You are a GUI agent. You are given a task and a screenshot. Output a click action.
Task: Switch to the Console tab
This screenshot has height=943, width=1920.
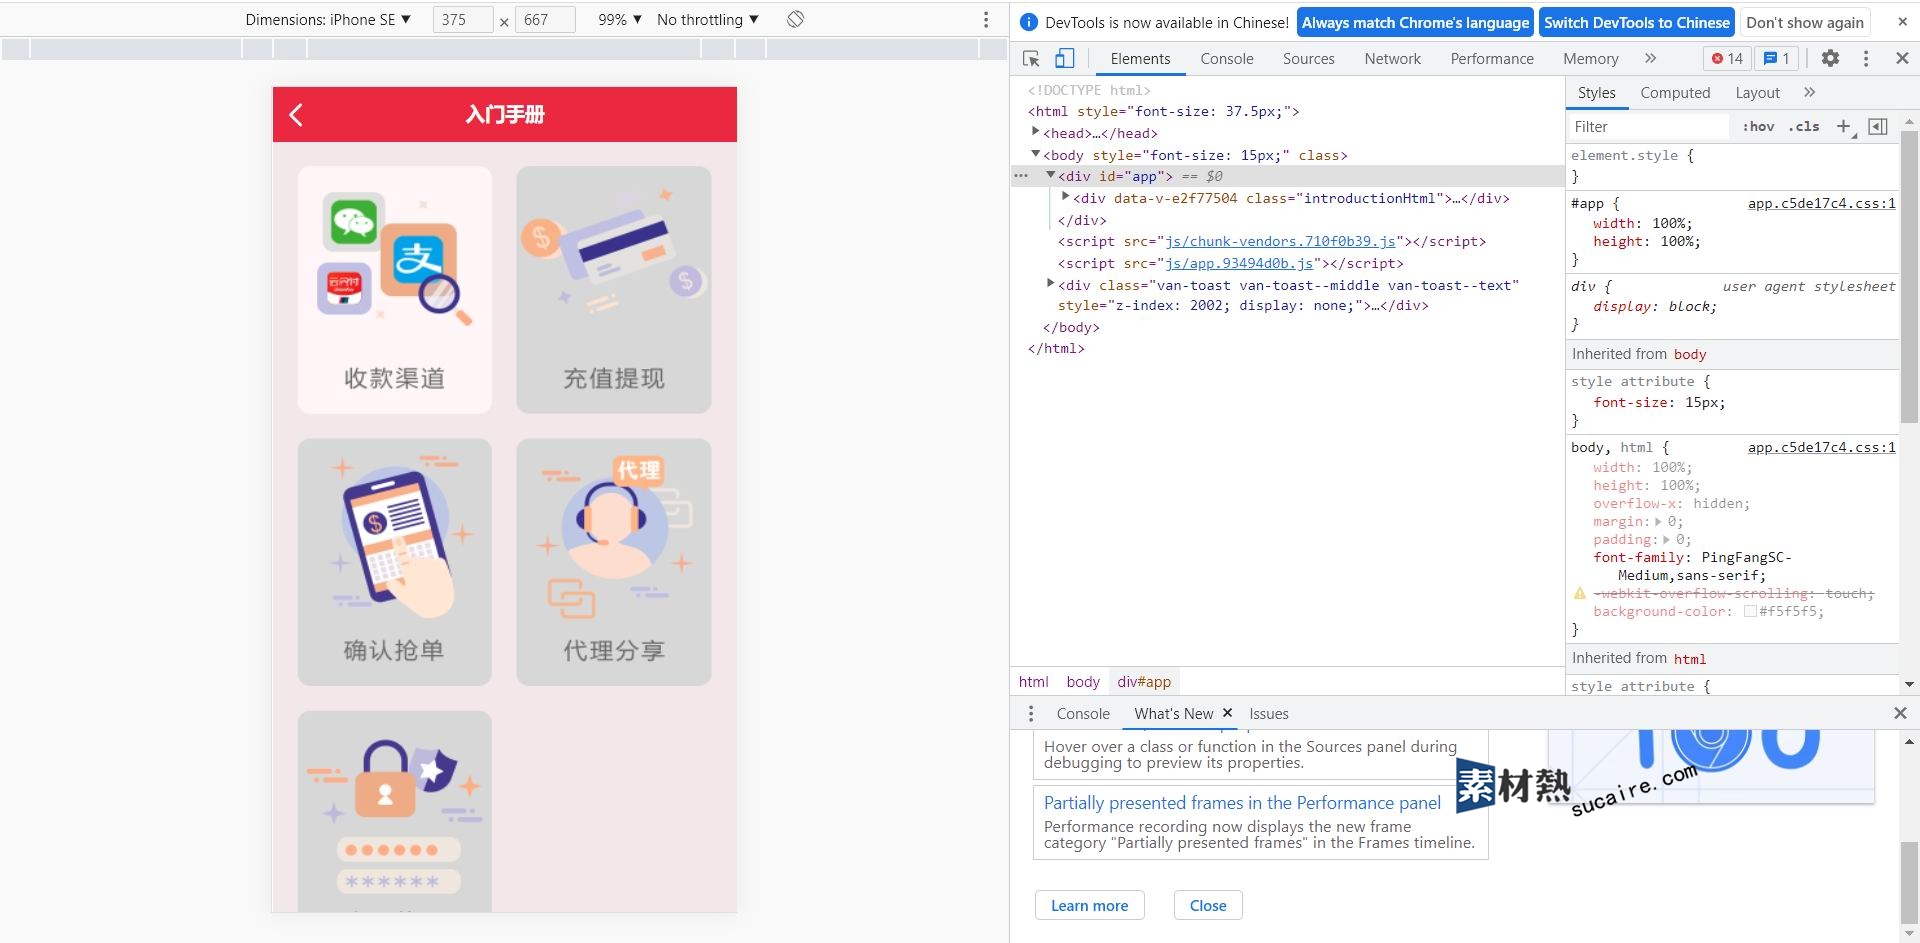point(1227,59)
